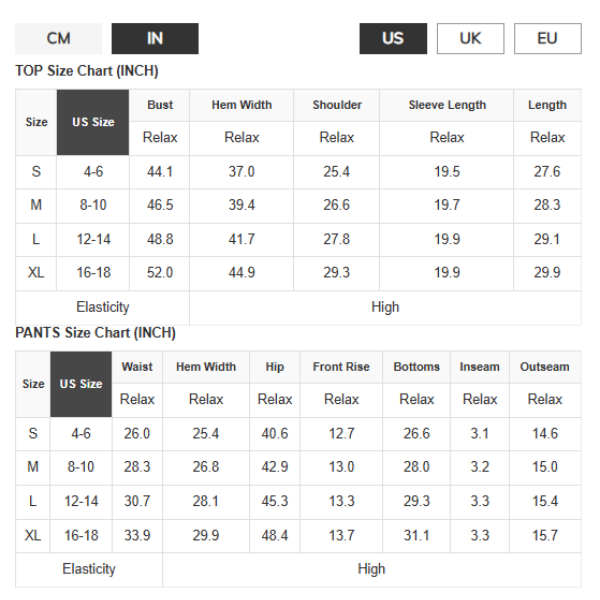Select the US sizing region button
Screen dimensions: 600x600
[x=393, y=39]
